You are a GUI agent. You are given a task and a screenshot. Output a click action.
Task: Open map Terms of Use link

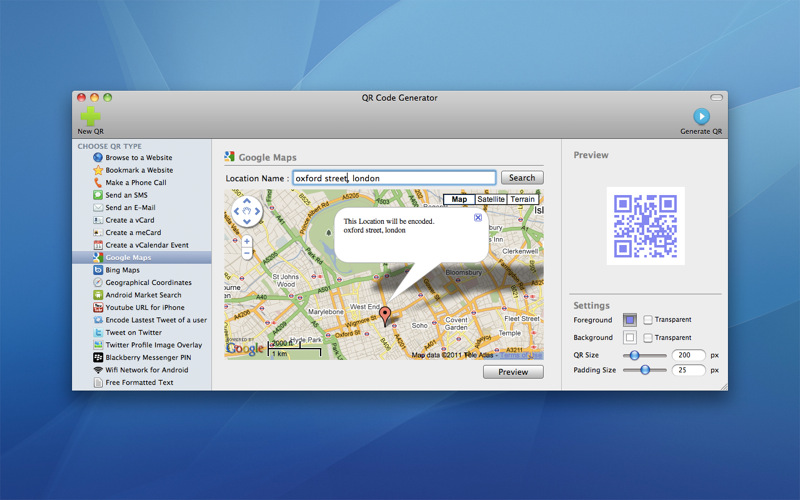coord(521,355)
